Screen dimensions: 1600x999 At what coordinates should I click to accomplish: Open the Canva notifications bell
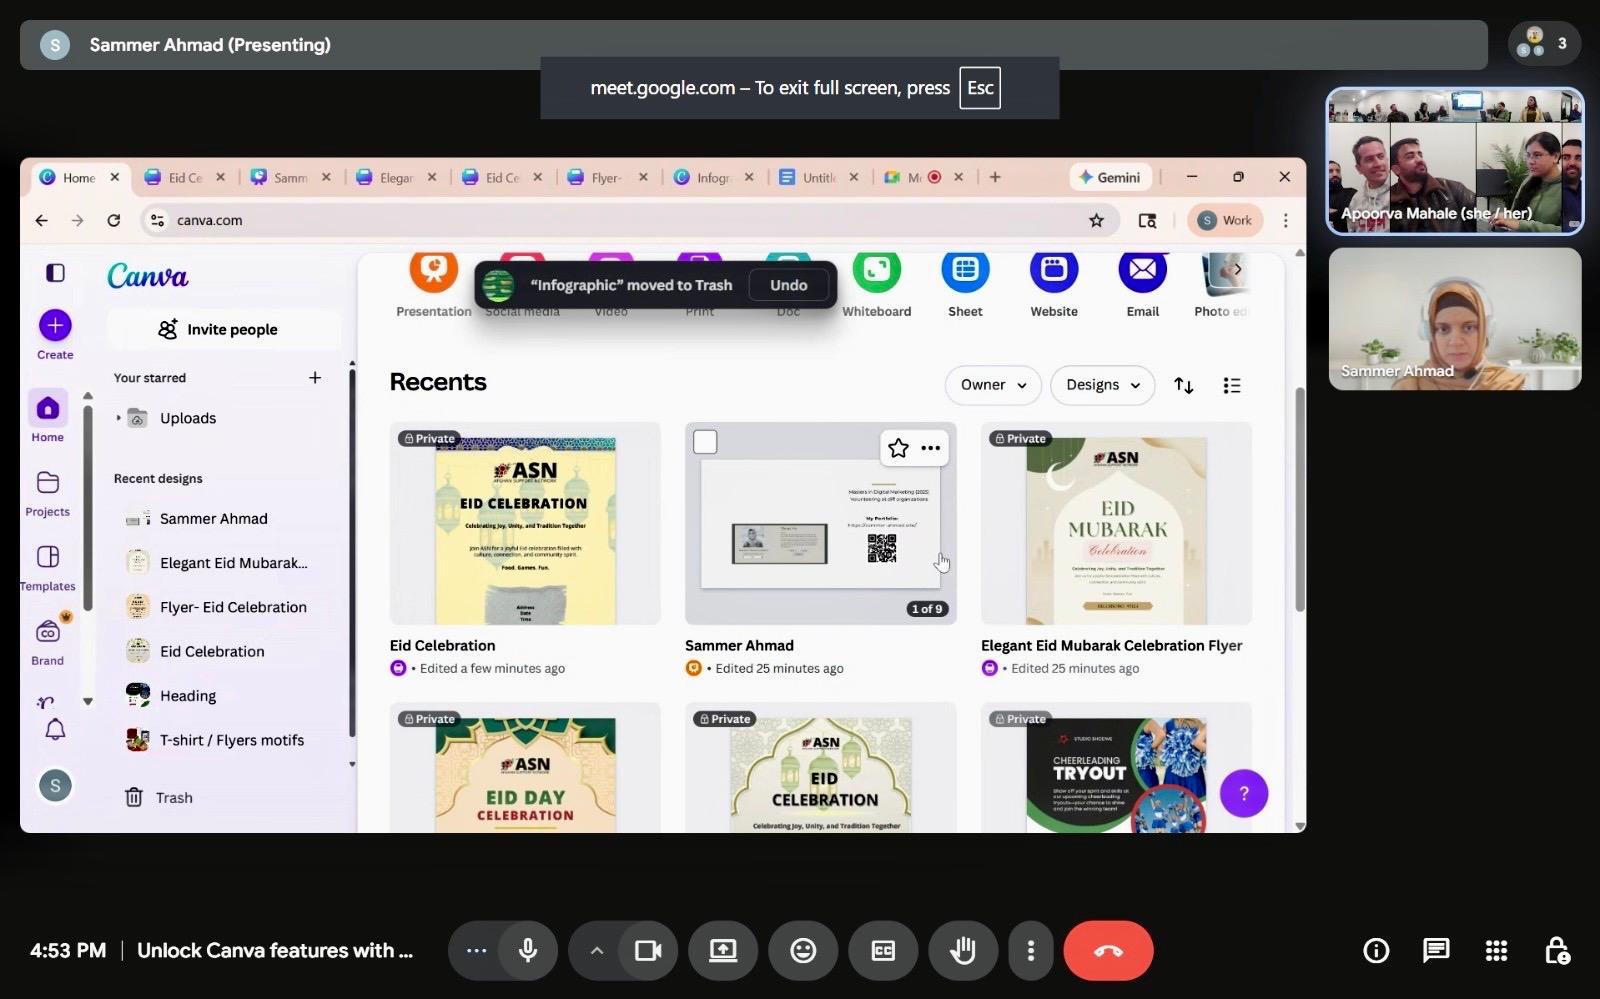pos(55,730)
